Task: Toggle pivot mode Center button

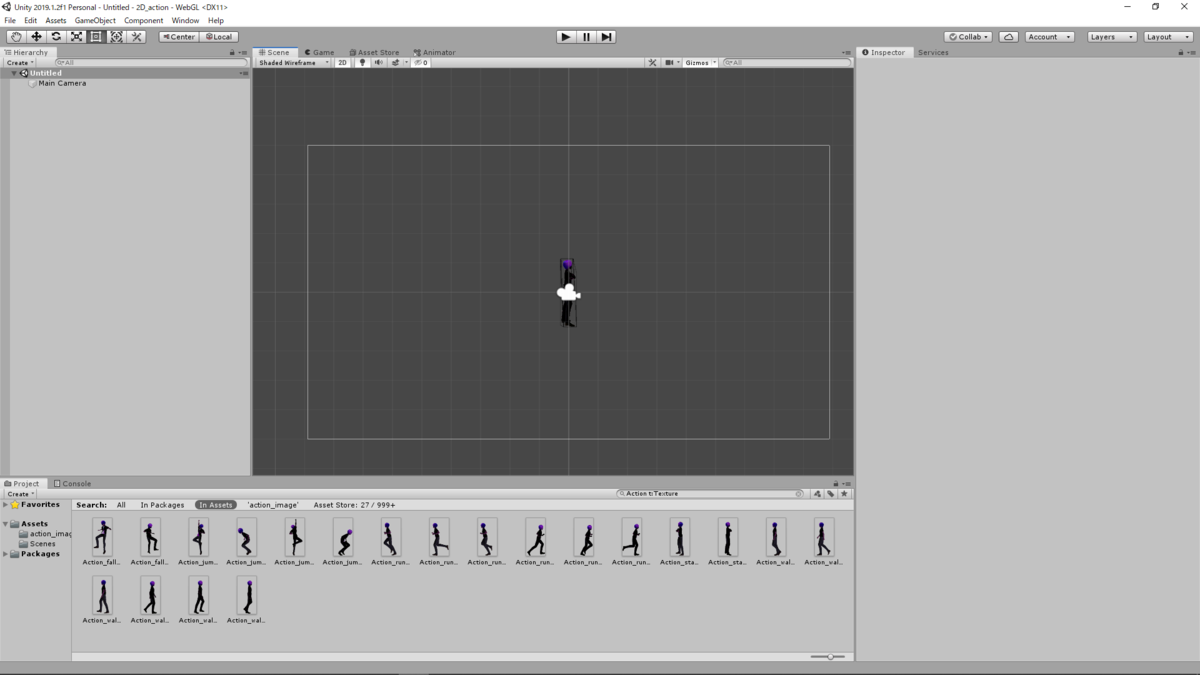Action: [179, 37]
